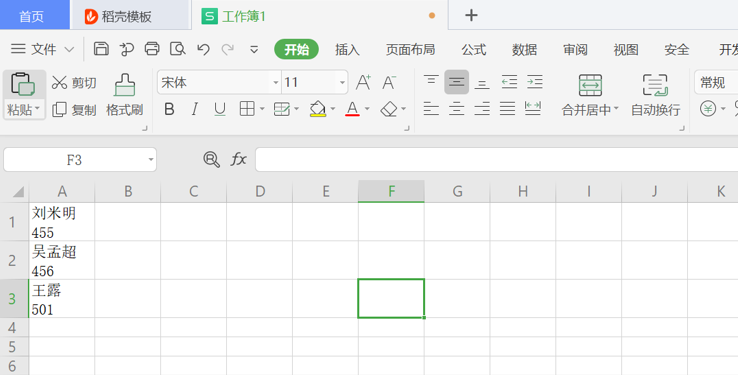Switch to the 插入 ribbon tab
The height and width of the screenshot is (375, 738).
point(347,49)
